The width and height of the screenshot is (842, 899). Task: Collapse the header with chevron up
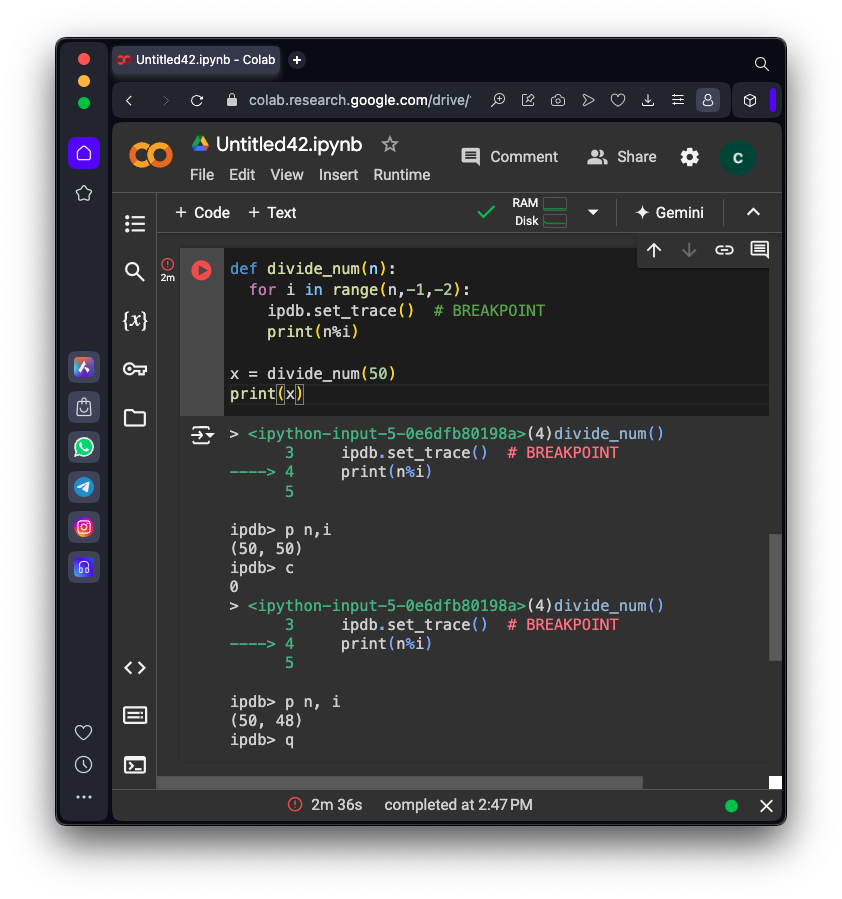point(754,212)
